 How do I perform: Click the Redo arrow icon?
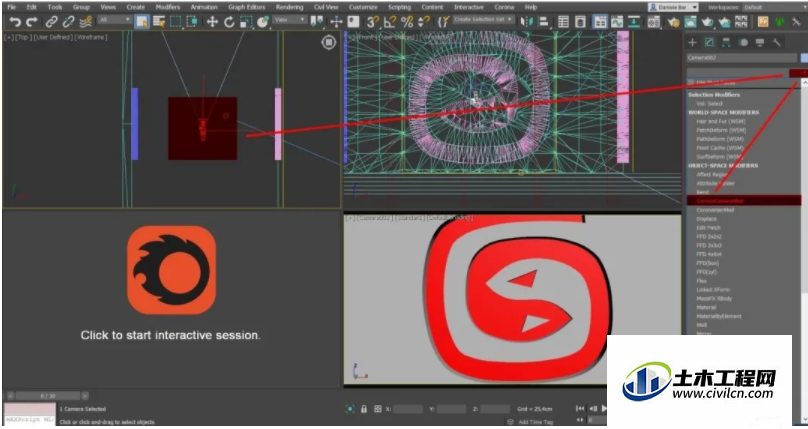(32, 22)
